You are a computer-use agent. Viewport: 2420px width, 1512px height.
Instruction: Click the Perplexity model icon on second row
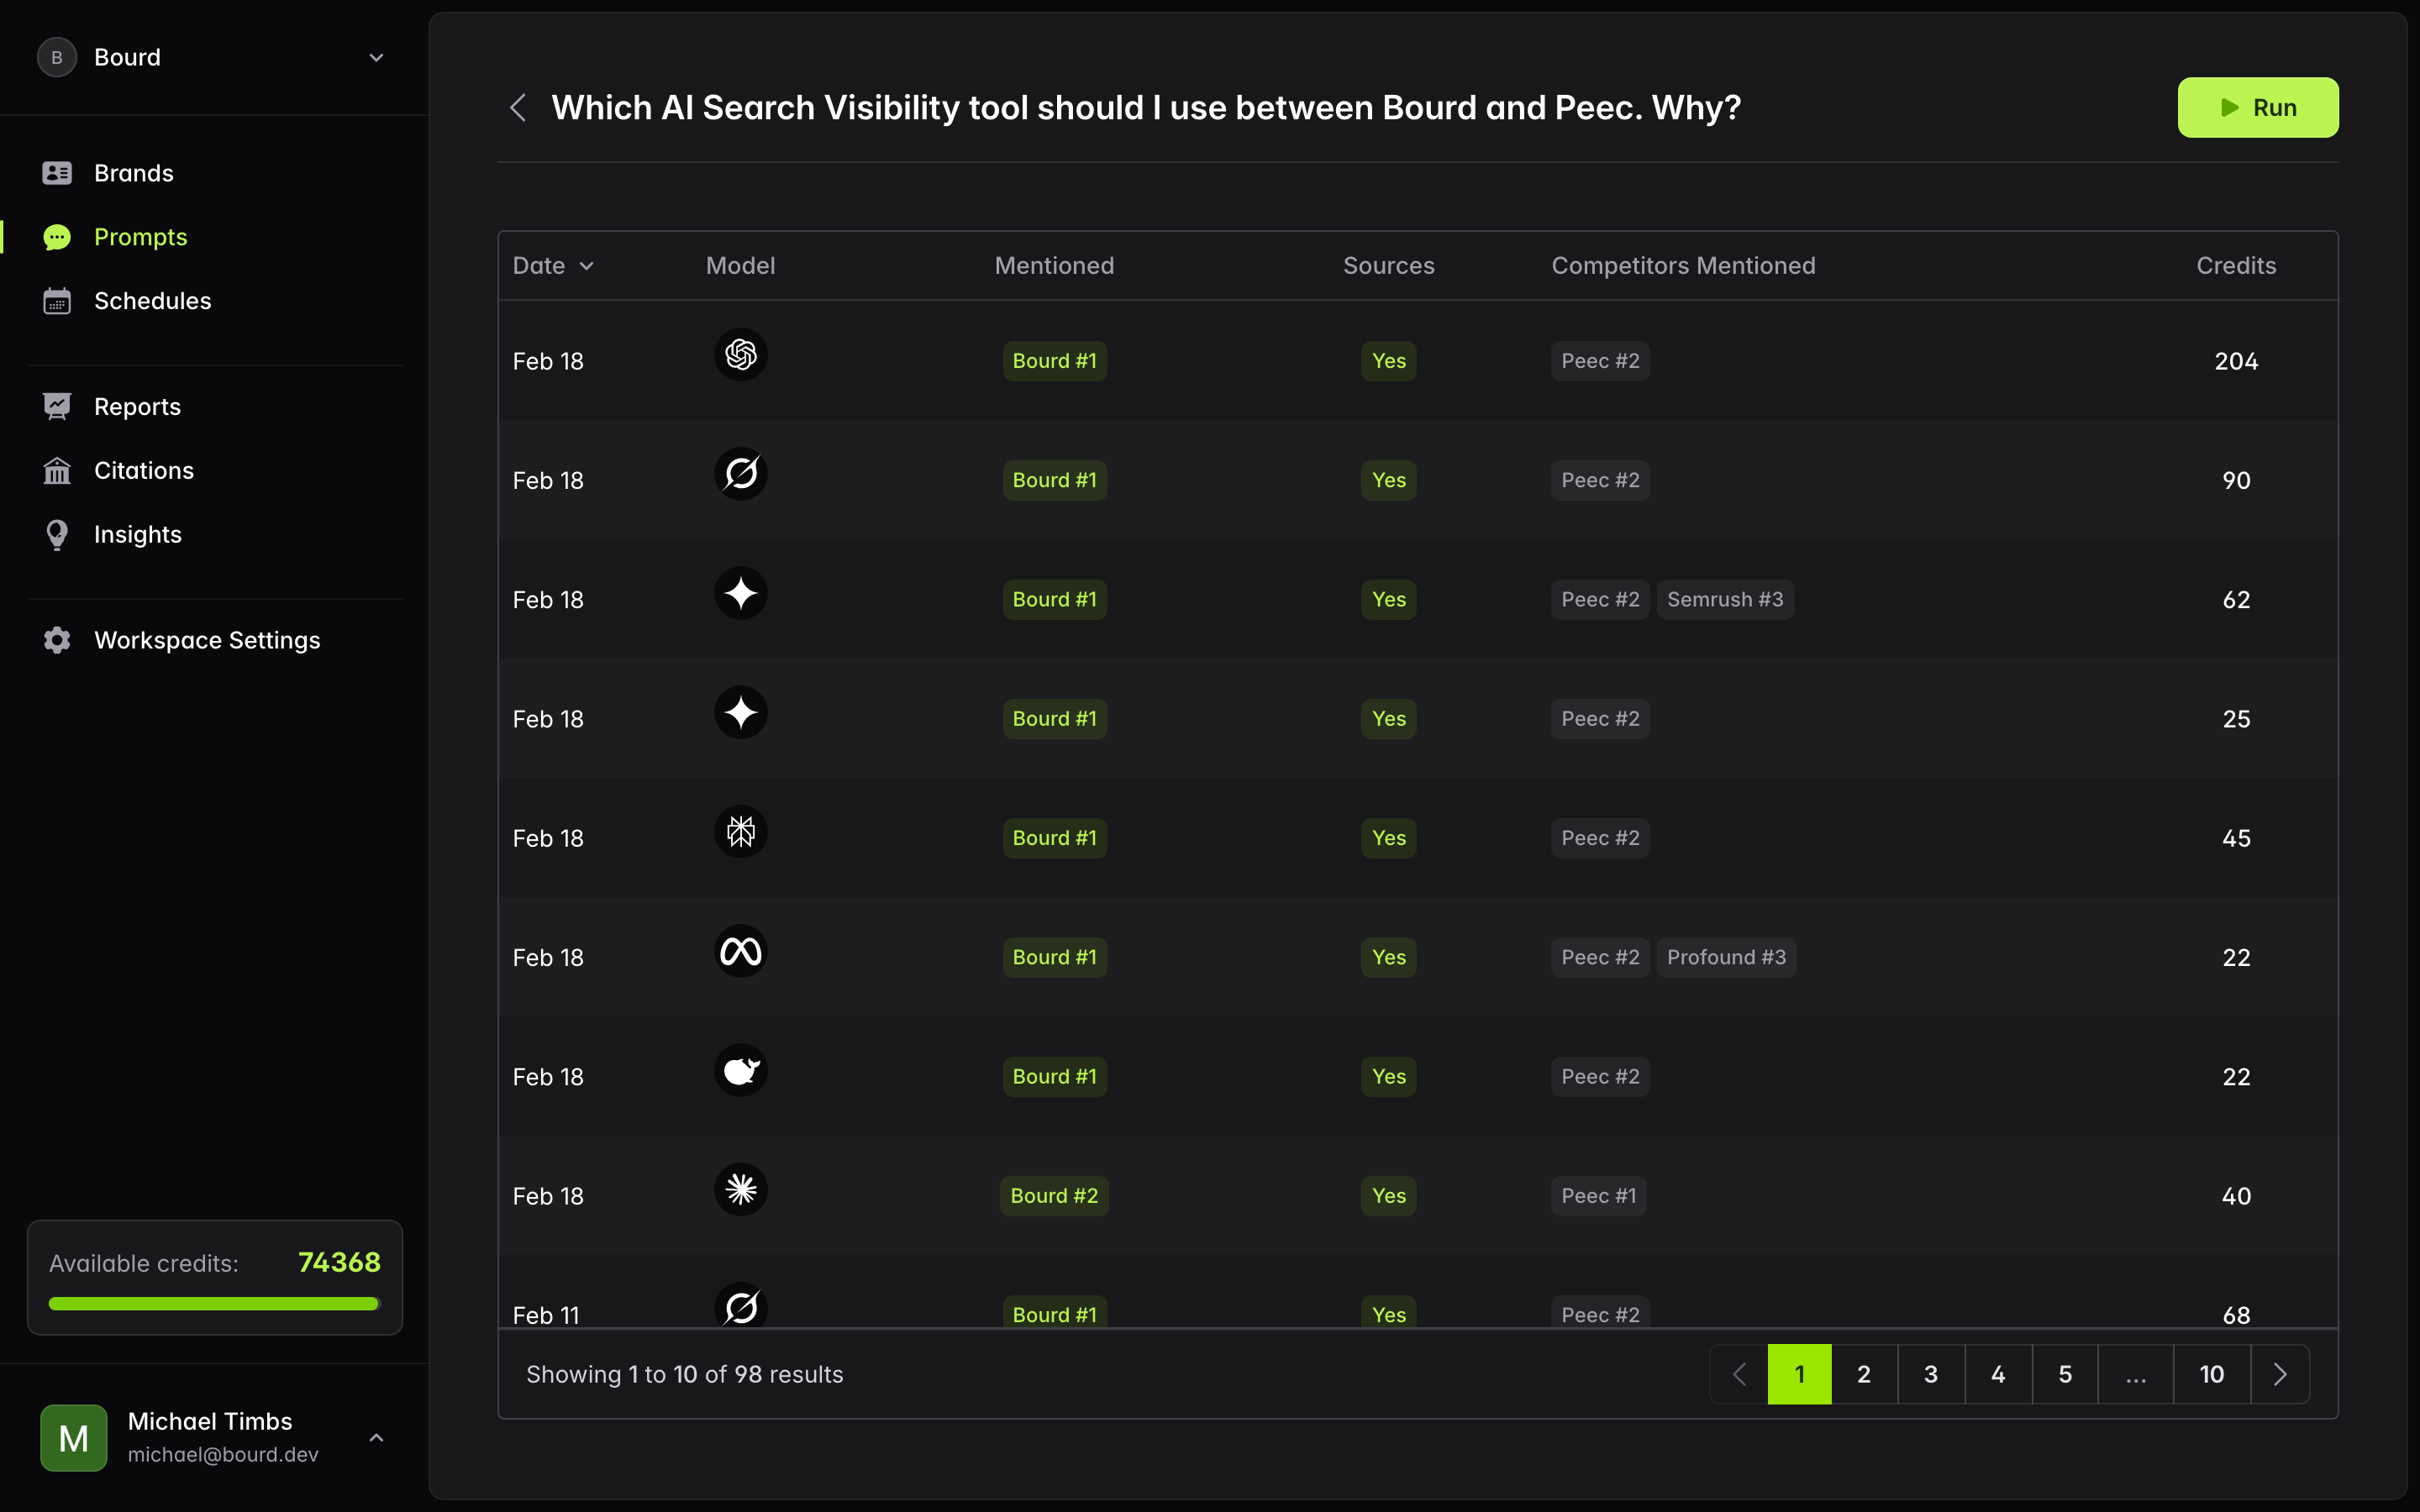[x=740, y=473]
